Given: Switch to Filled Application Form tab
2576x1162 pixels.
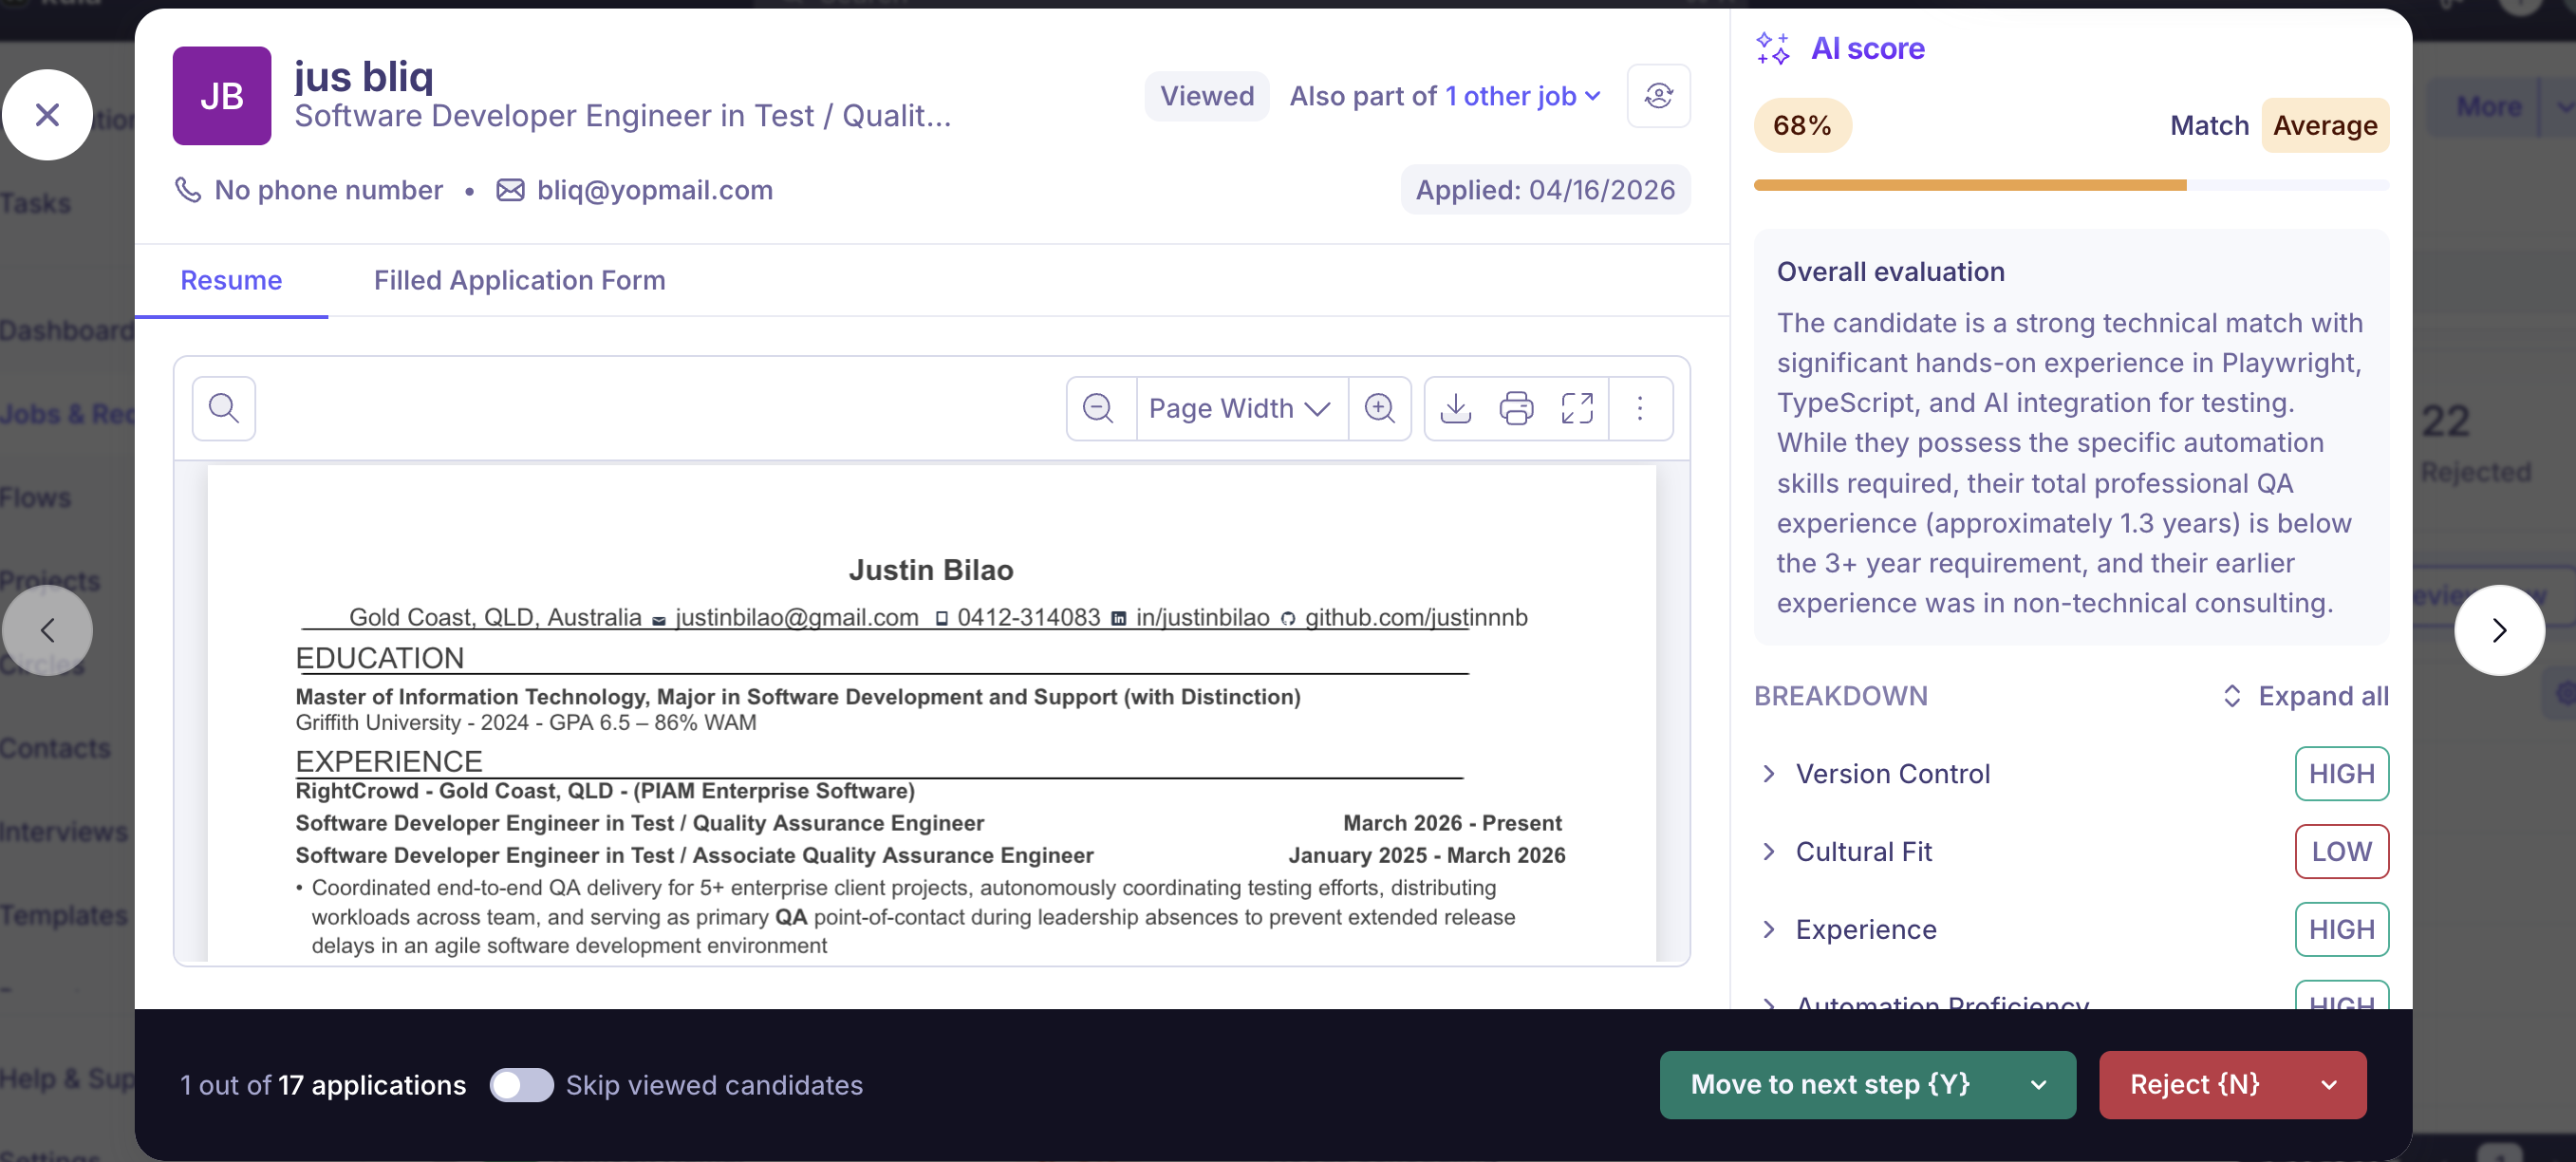Looking at the screenshot, I should coord(519,280).
